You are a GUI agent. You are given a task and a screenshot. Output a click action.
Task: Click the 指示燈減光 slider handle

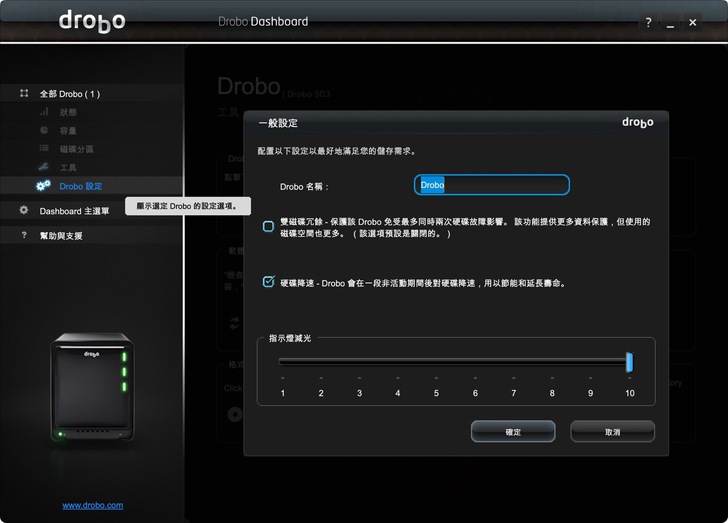coord(629,361)
